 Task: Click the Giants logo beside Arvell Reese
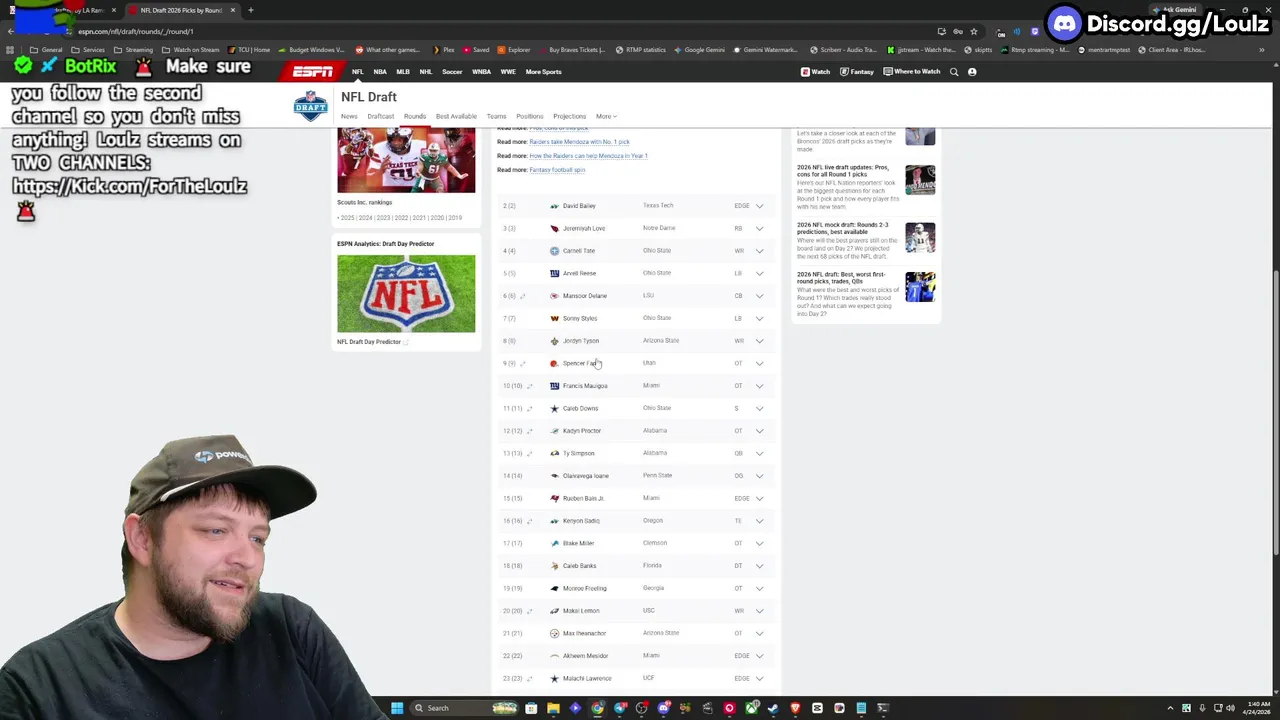(554, 273)
